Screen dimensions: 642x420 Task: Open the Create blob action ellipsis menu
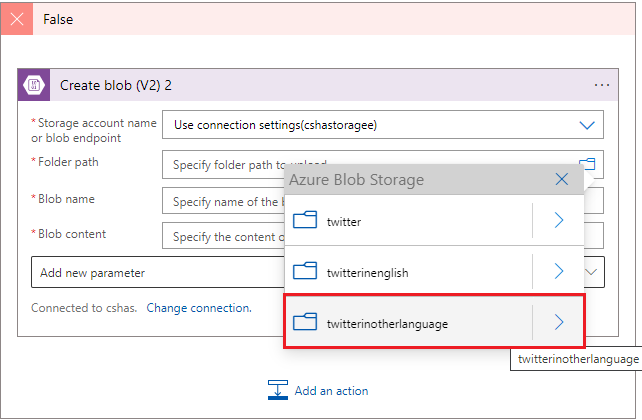[x=601, y=85]
